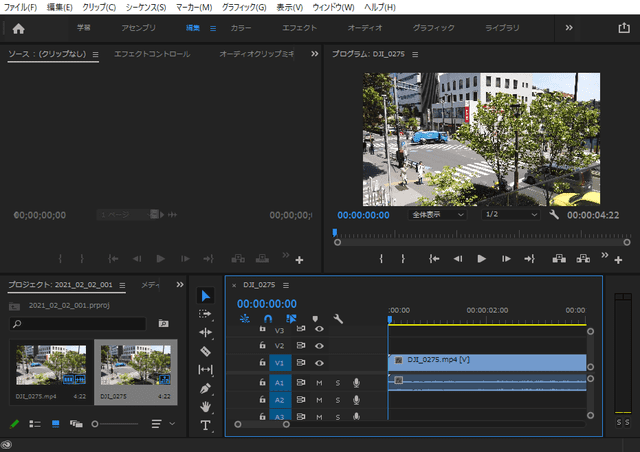This screenshot has height=452, width=640.
Task: Go to In point in Program monitor
Action: [434, 258]
